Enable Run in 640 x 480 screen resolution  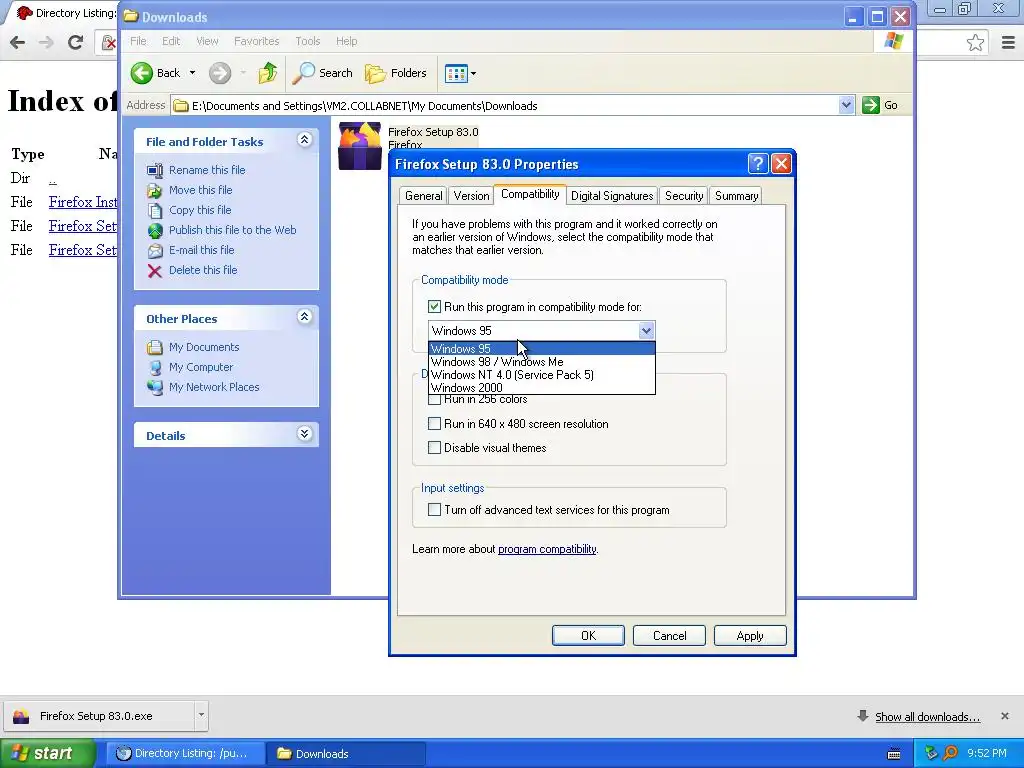(434, 424)
